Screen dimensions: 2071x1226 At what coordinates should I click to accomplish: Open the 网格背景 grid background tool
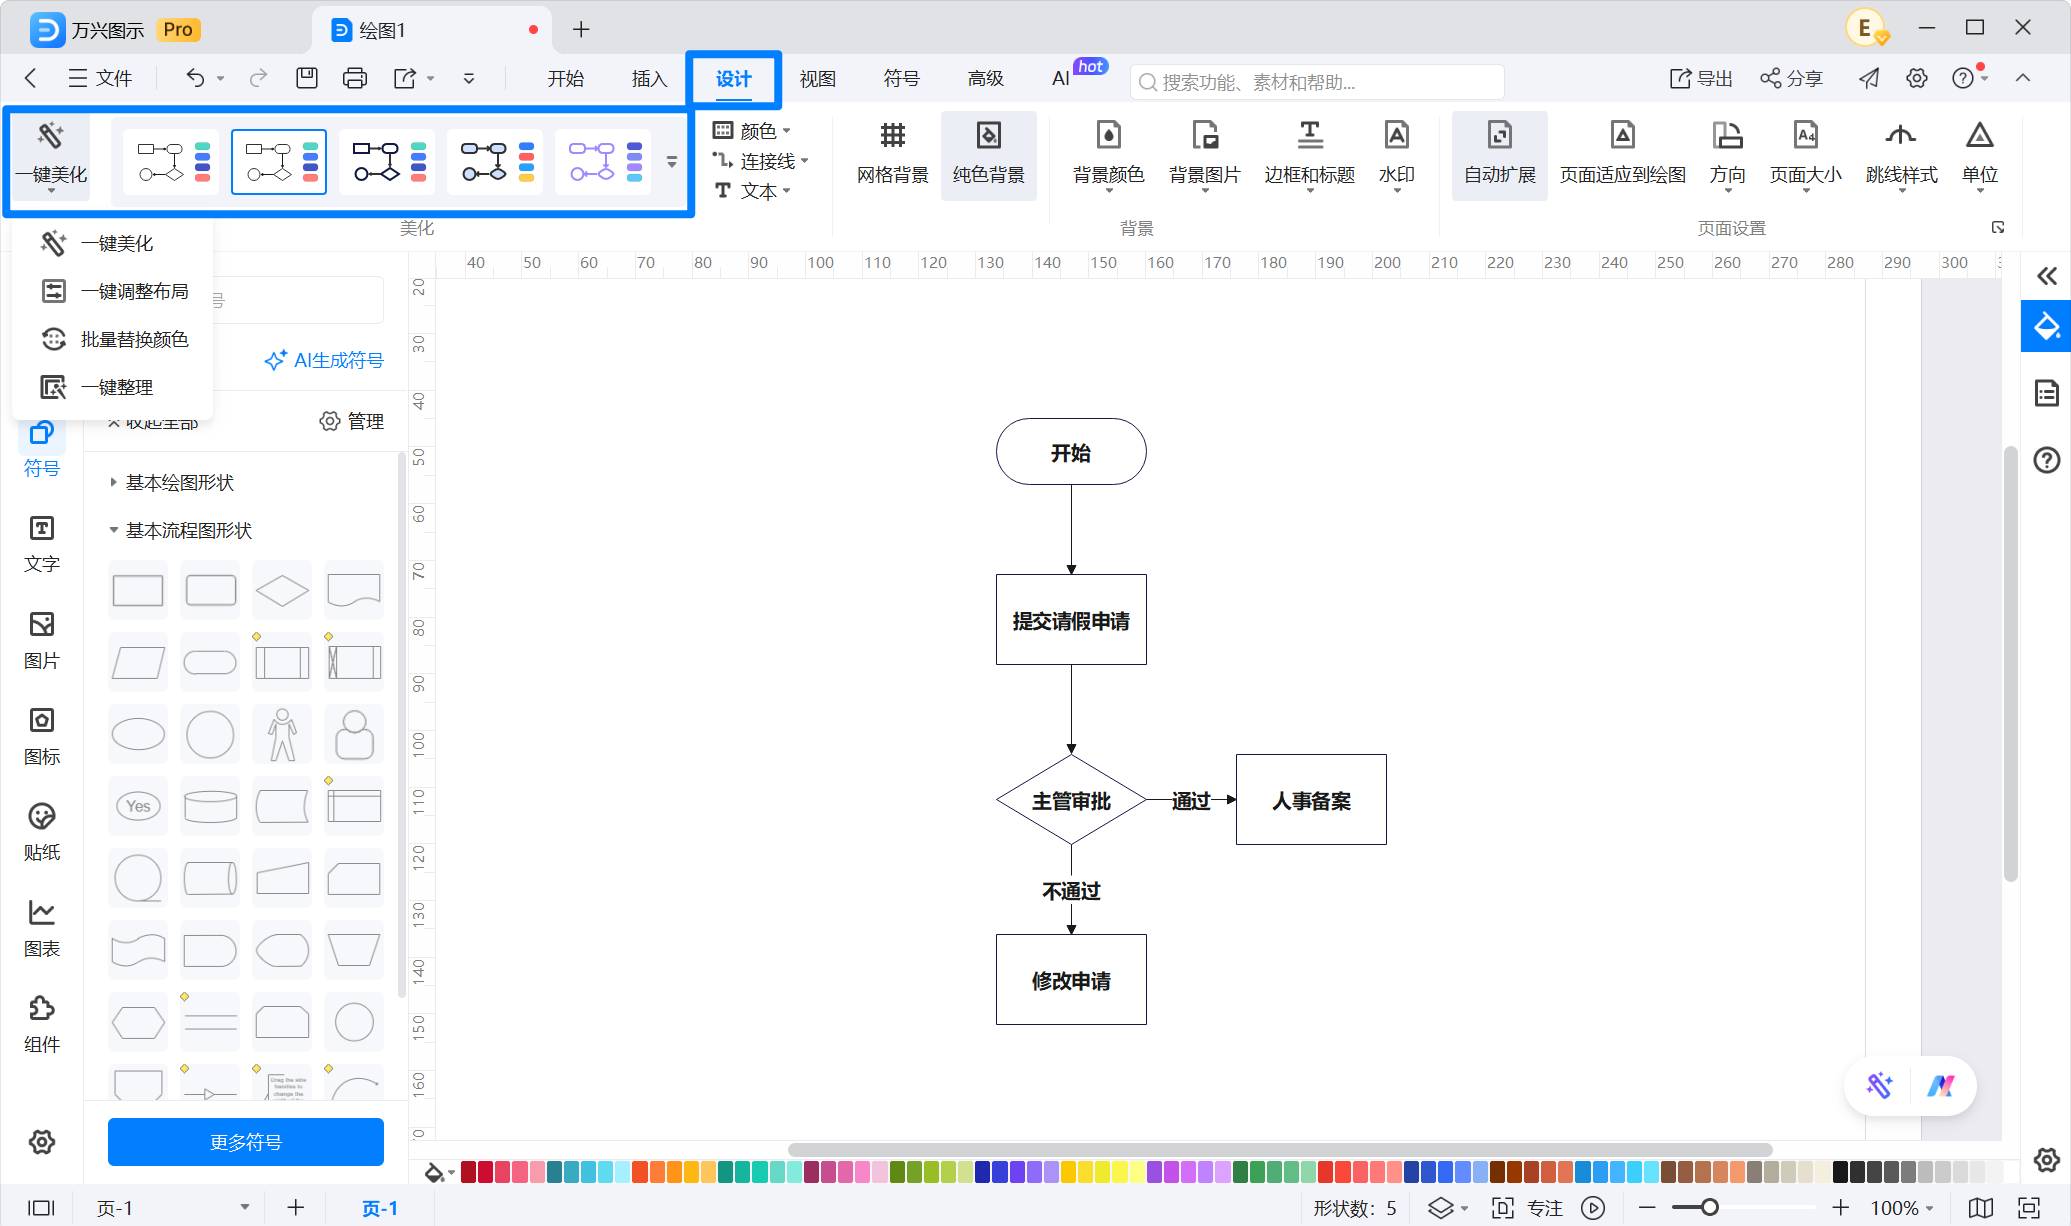[892, 155]
